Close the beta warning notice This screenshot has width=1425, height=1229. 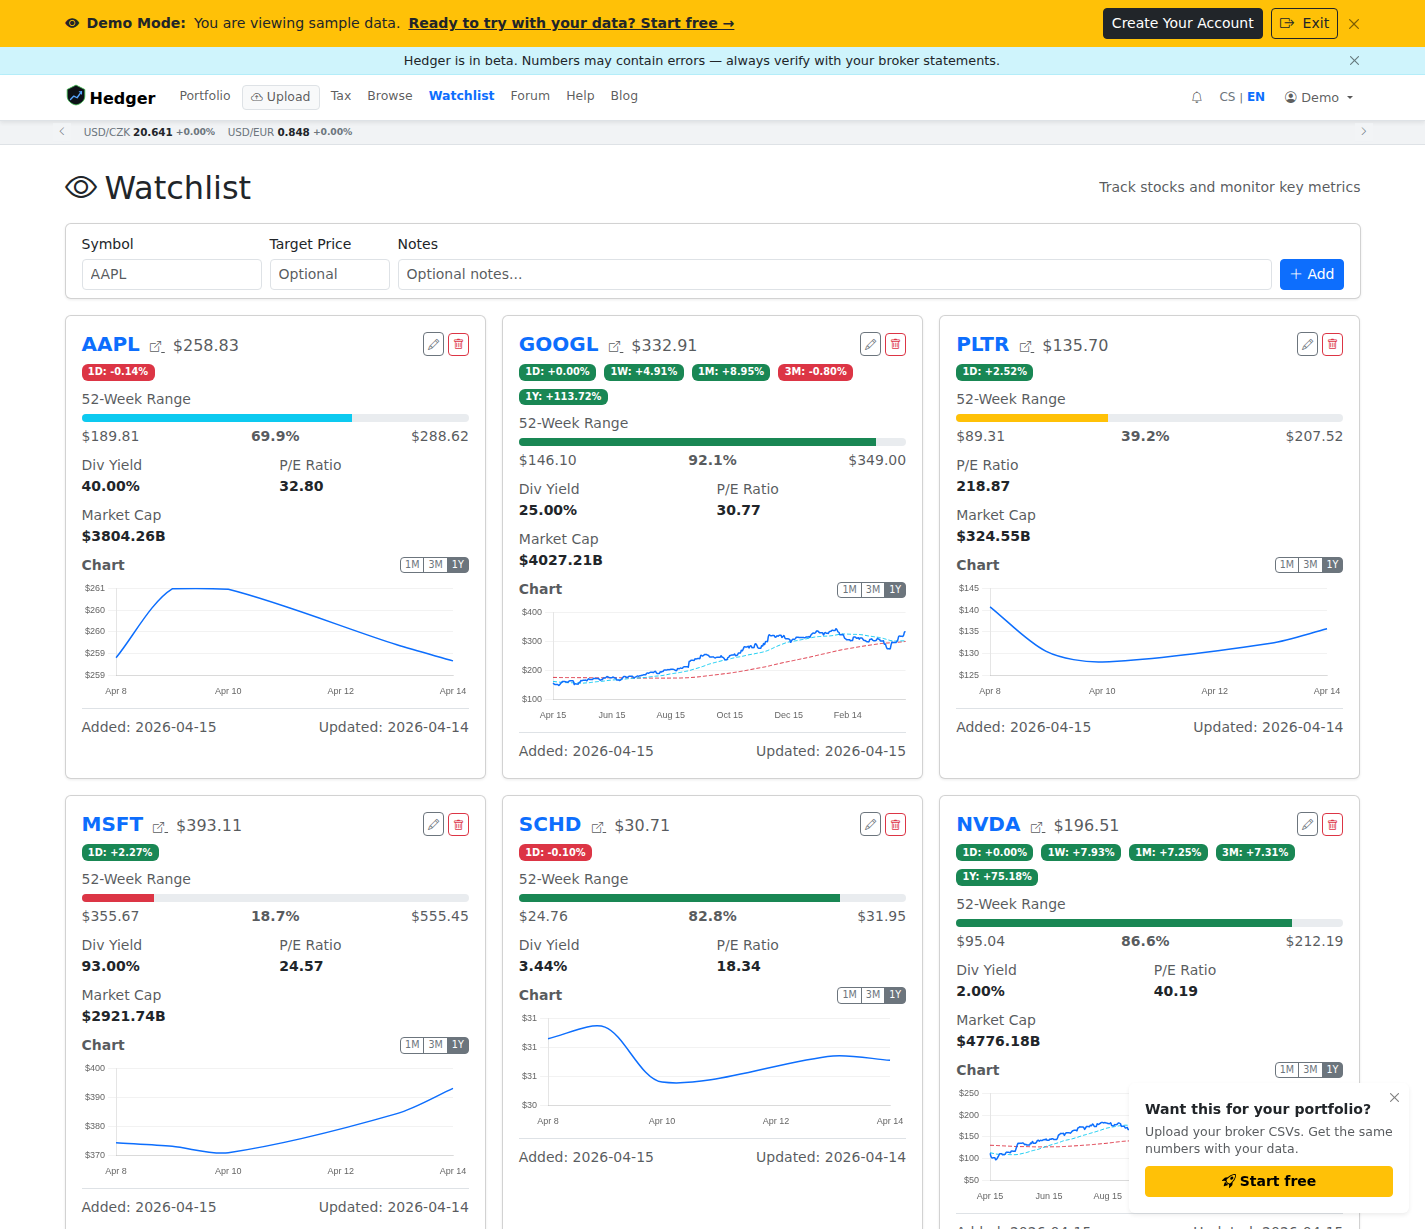tap(1354, 60)
